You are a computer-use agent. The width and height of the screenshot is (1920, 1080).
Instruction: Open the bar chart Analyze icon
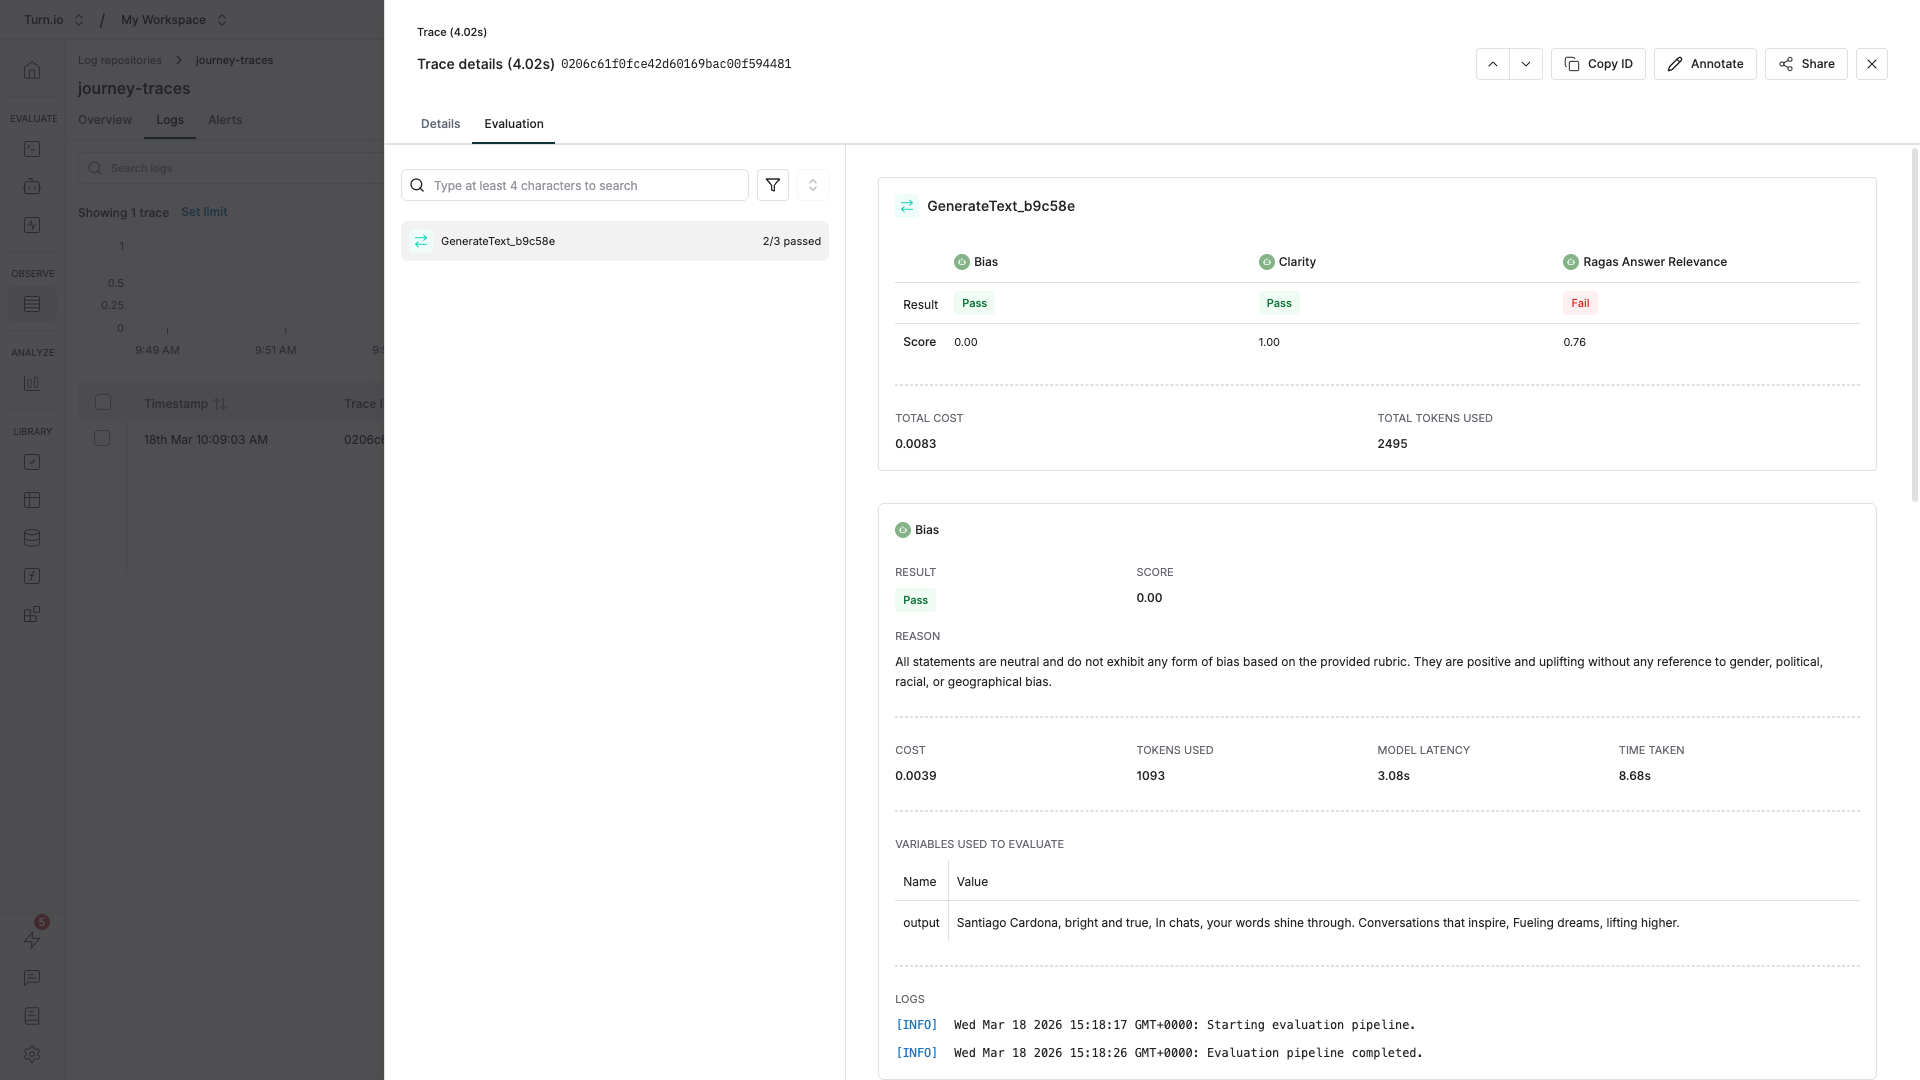(32, 383)
